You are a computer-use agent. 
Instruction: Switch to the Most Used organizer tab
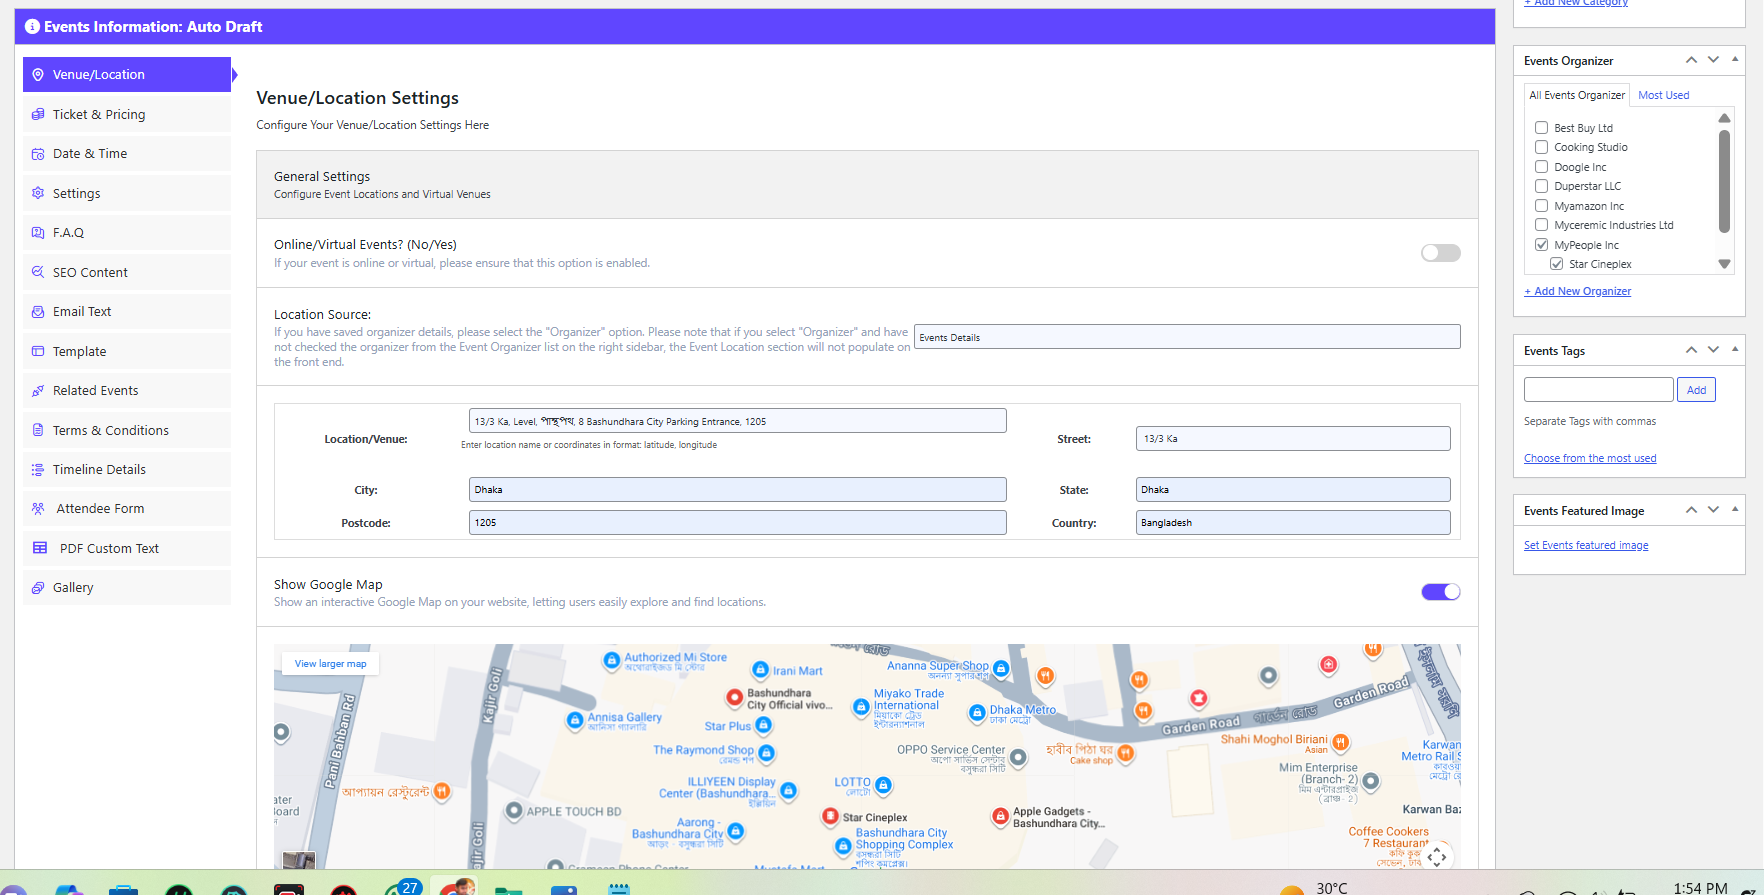point(1663,95)
